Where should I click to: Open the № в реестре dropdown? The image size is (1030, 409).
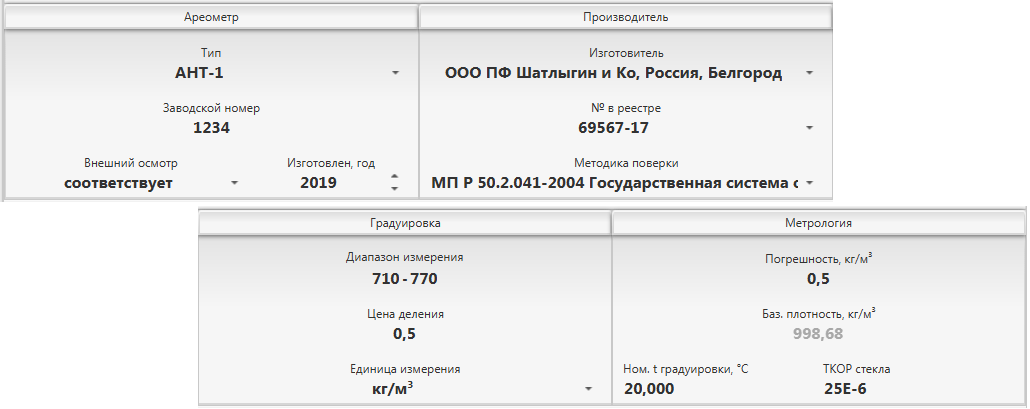point(809,128)
